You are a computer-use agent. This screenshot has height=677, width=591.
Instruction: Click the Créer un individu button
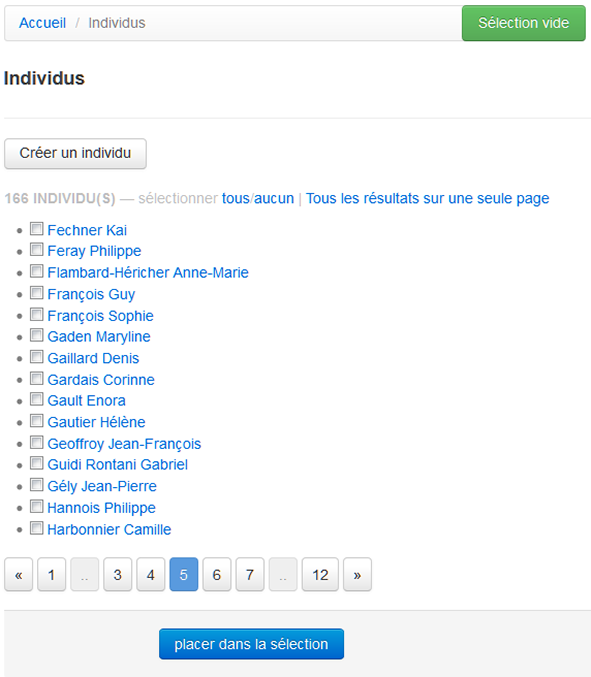coord(75,153)
